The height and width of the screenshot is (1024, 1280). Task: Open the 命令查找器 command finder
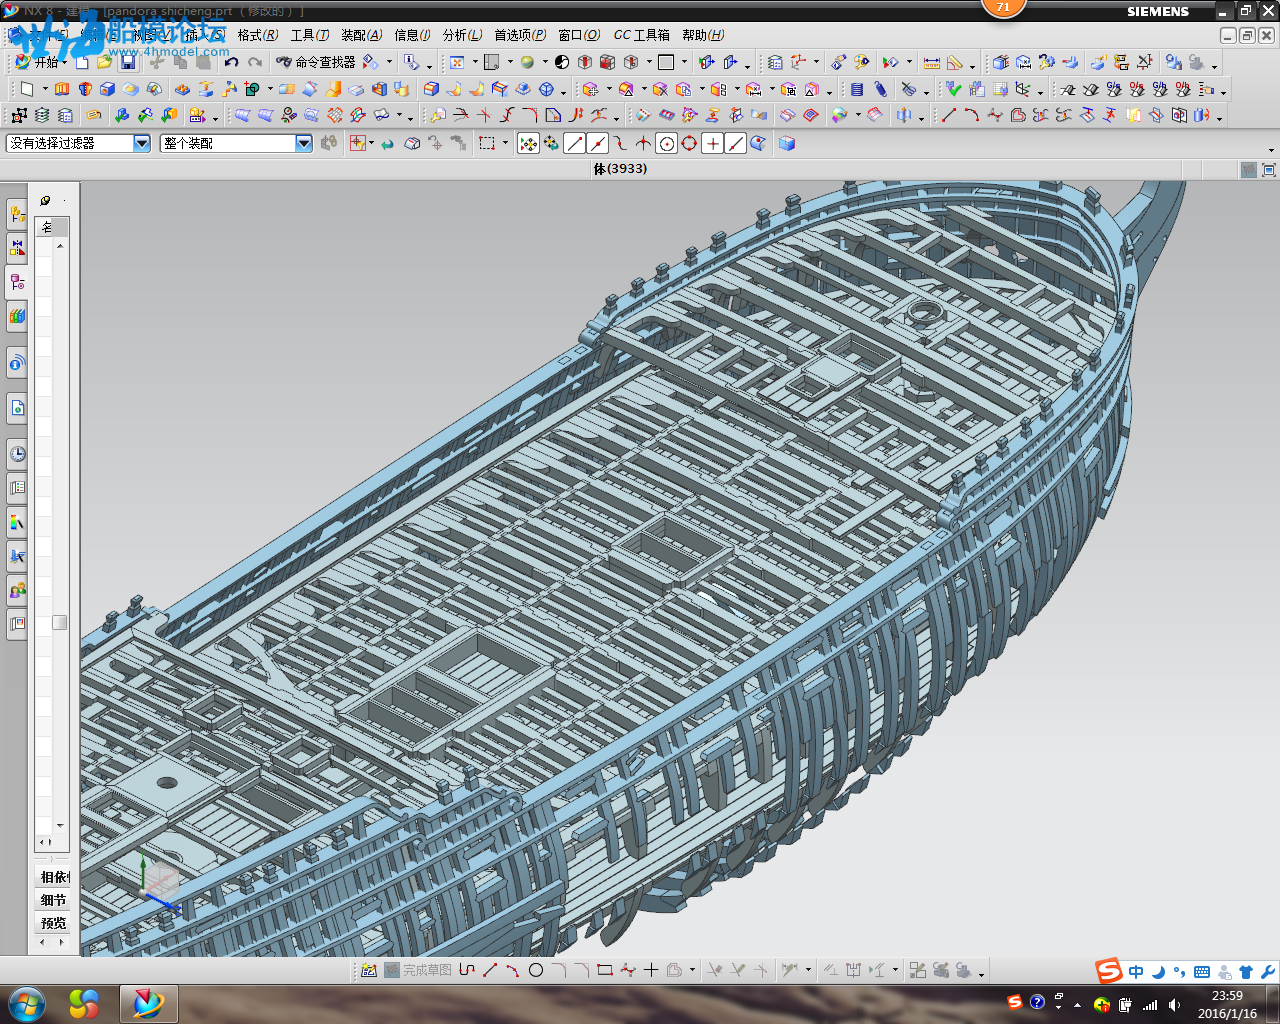click(x=316, y=62)
